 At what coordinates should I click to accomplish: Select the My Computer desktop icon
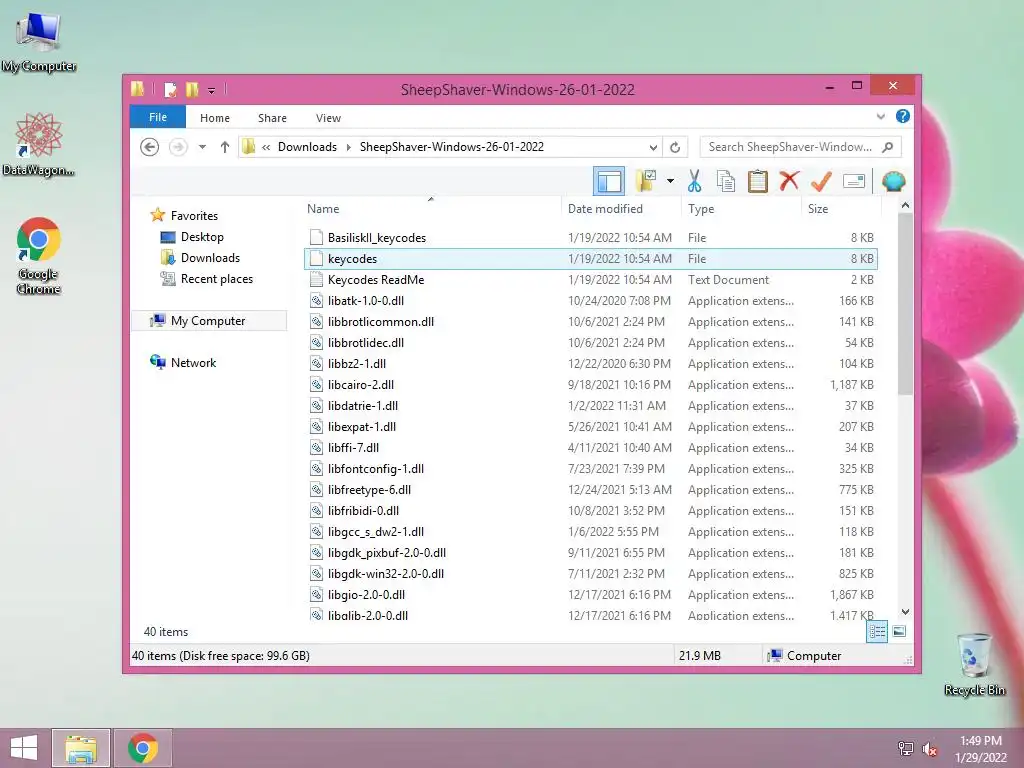pos(39,42)
